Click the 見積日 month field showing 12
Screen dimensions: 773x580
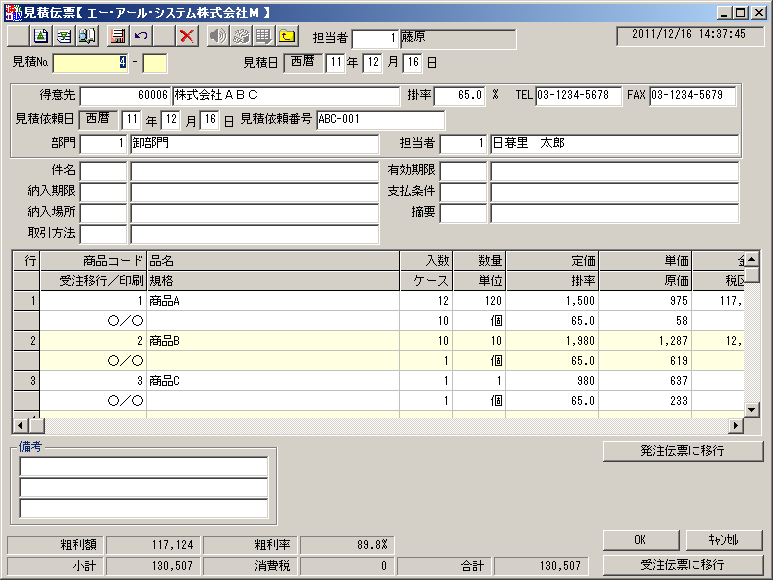coord(373,63)
